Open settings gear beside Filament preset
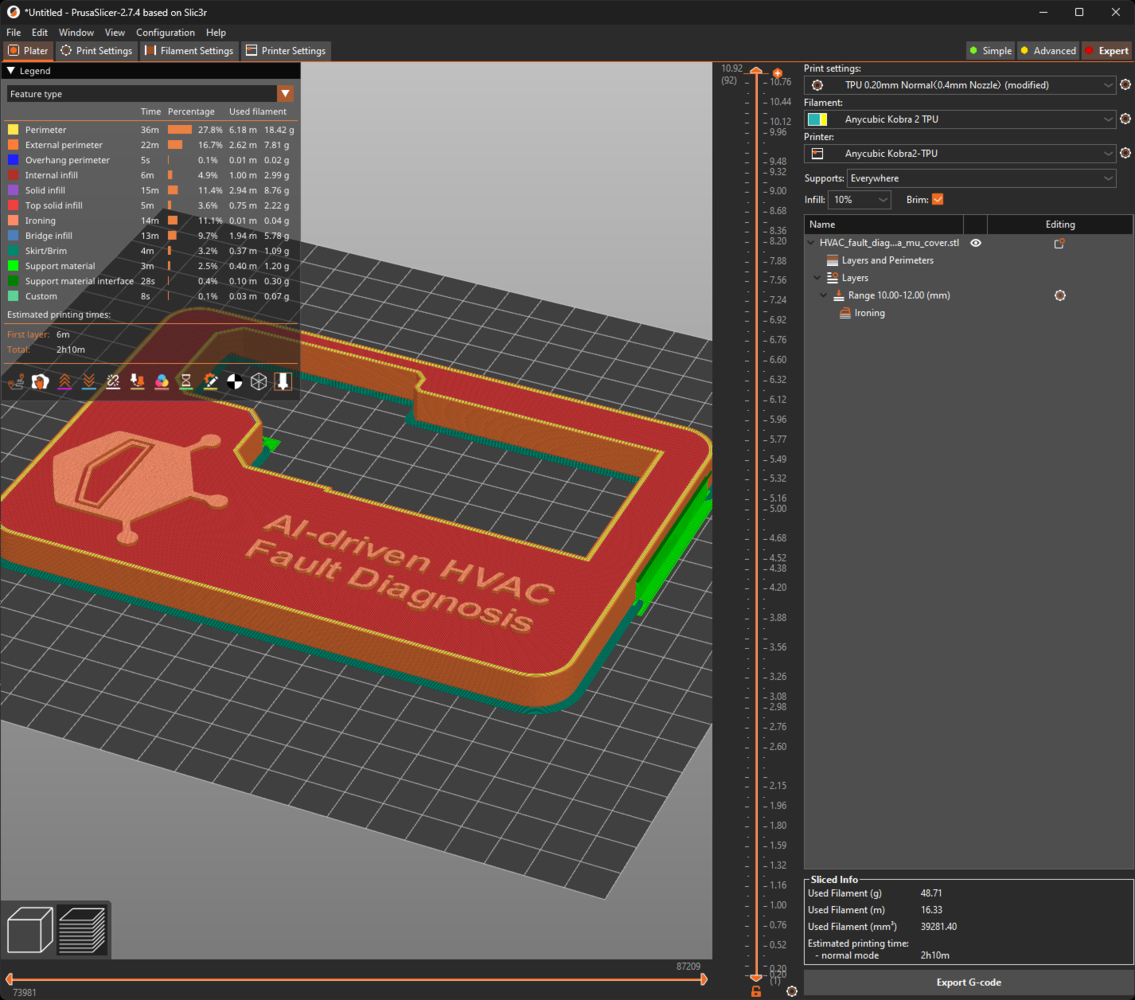Viewport: 1135px width, 1000px height. click(1125, 120)
